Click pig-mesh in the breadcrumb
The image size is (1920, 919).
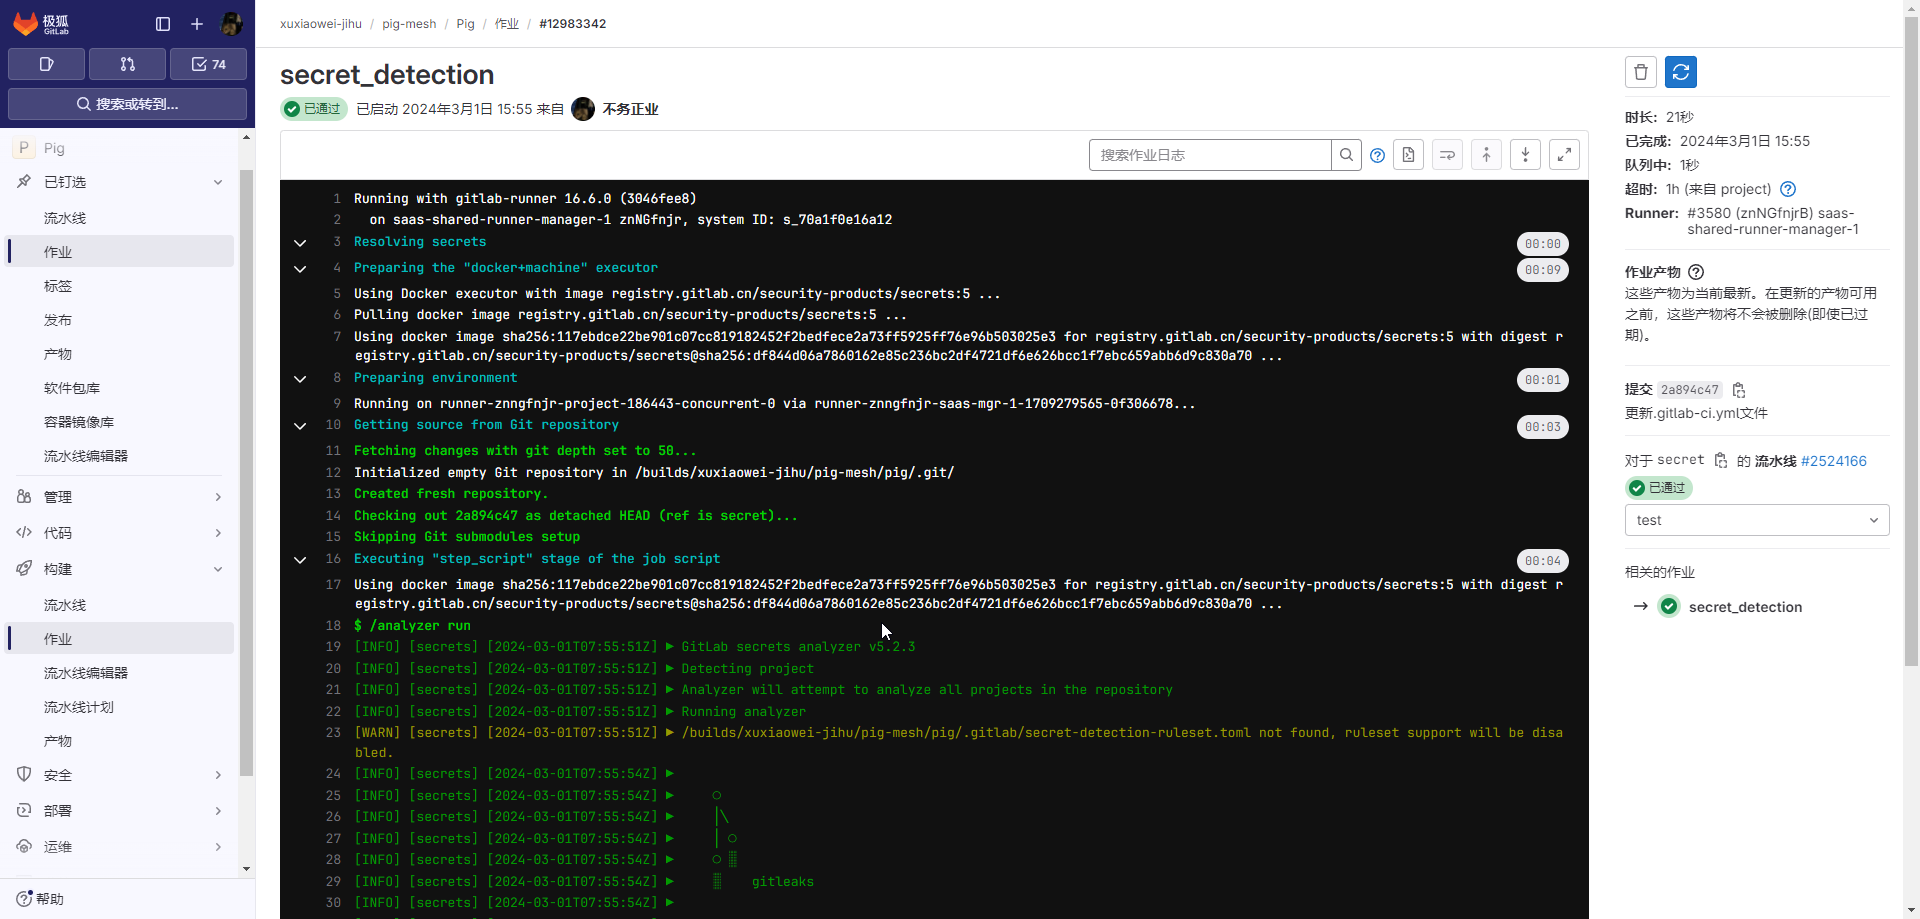tap(409, 24)
